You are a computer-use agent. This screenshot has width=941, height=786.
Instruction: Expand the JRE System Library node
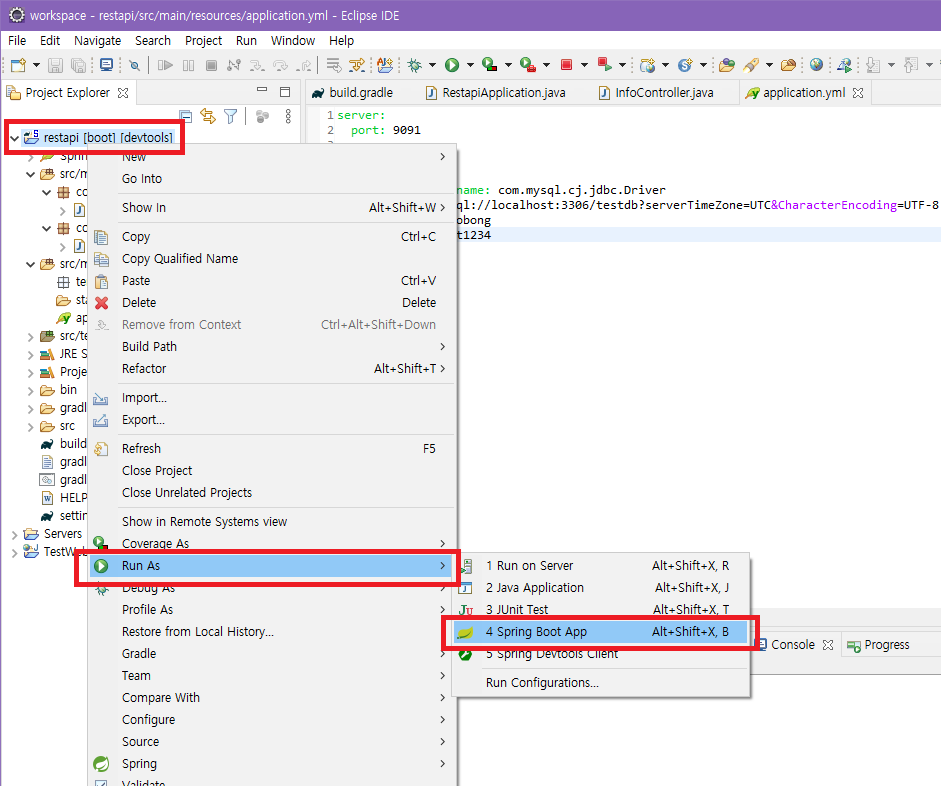(31, 355)
